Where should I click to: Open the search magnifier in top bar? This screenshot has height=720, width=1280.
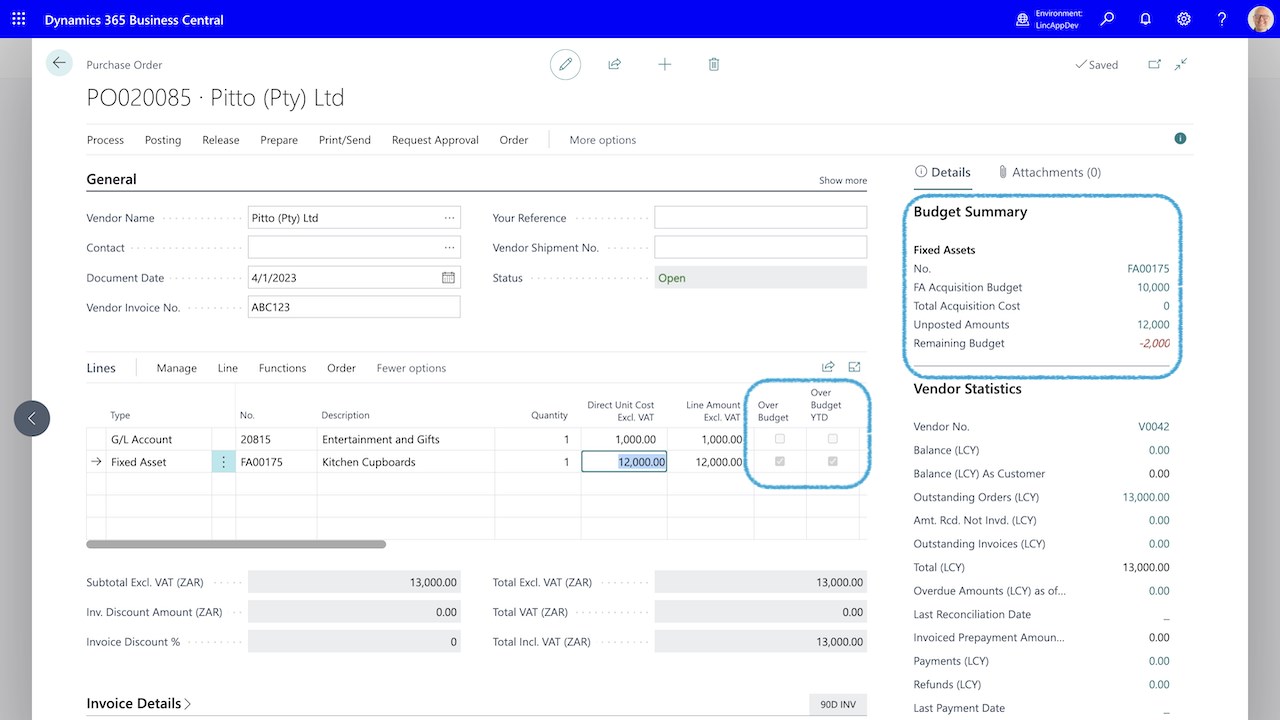click(1107, 19)
